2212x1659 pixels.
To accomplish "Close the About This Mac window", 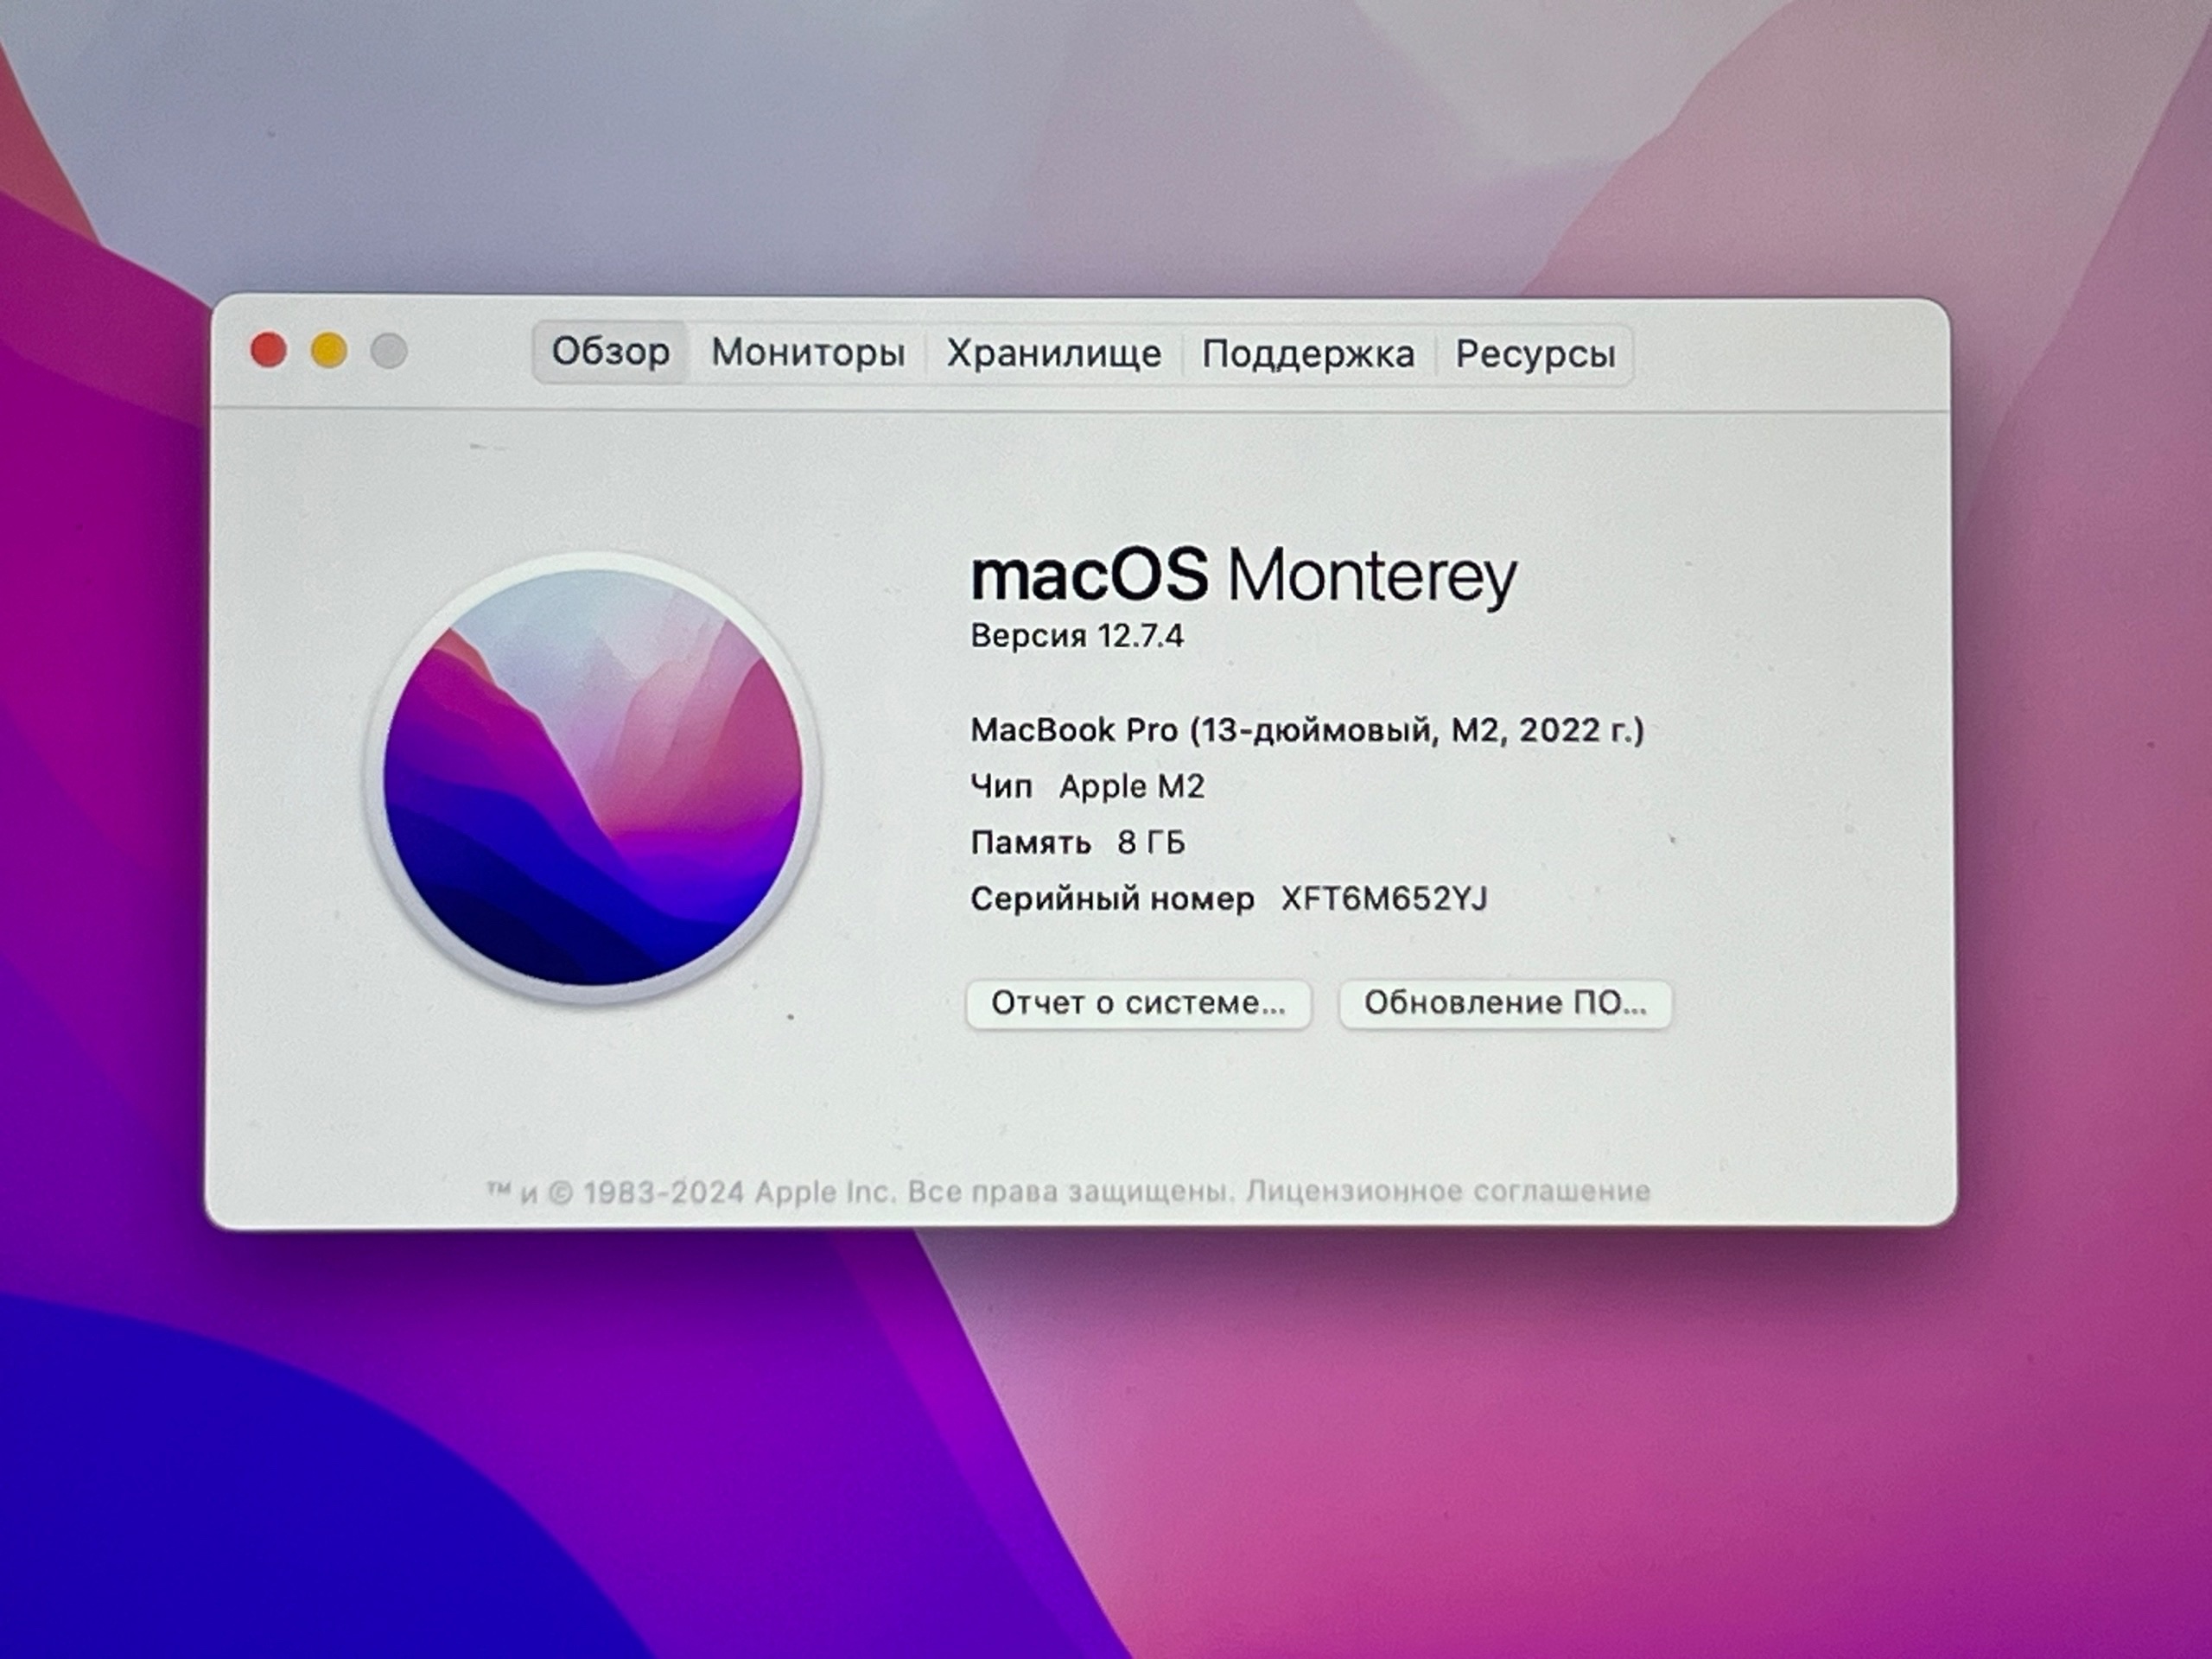I will point(268,350).
